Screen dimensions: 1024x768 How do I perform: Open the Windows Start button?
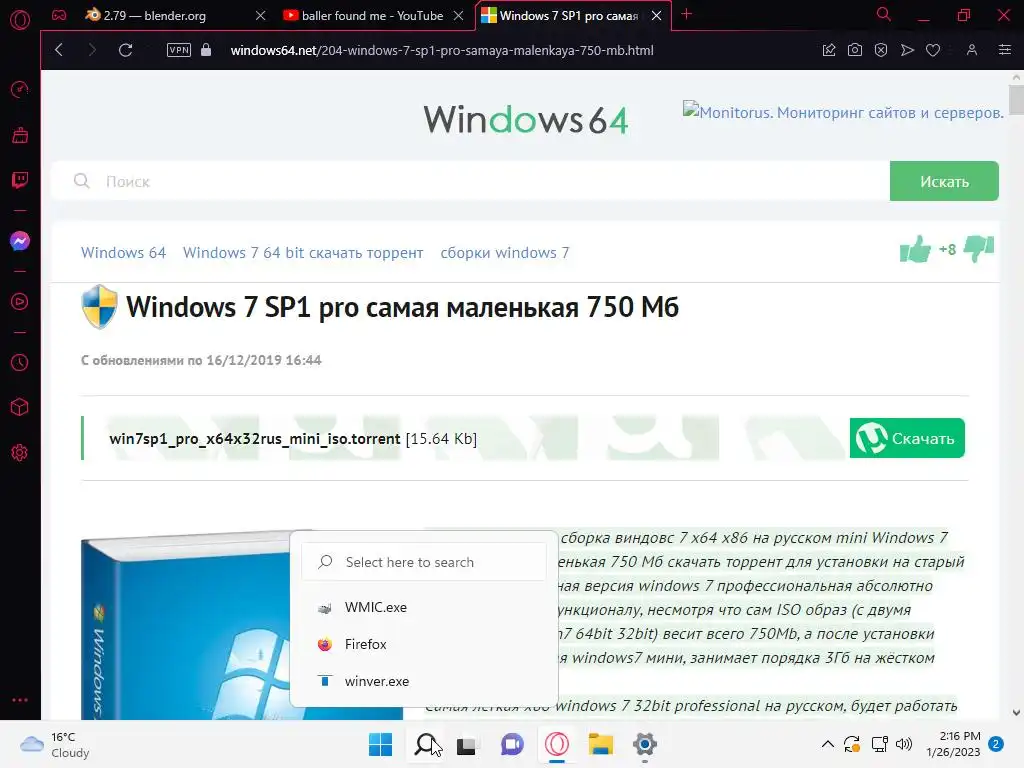click(x=381, y=744)
